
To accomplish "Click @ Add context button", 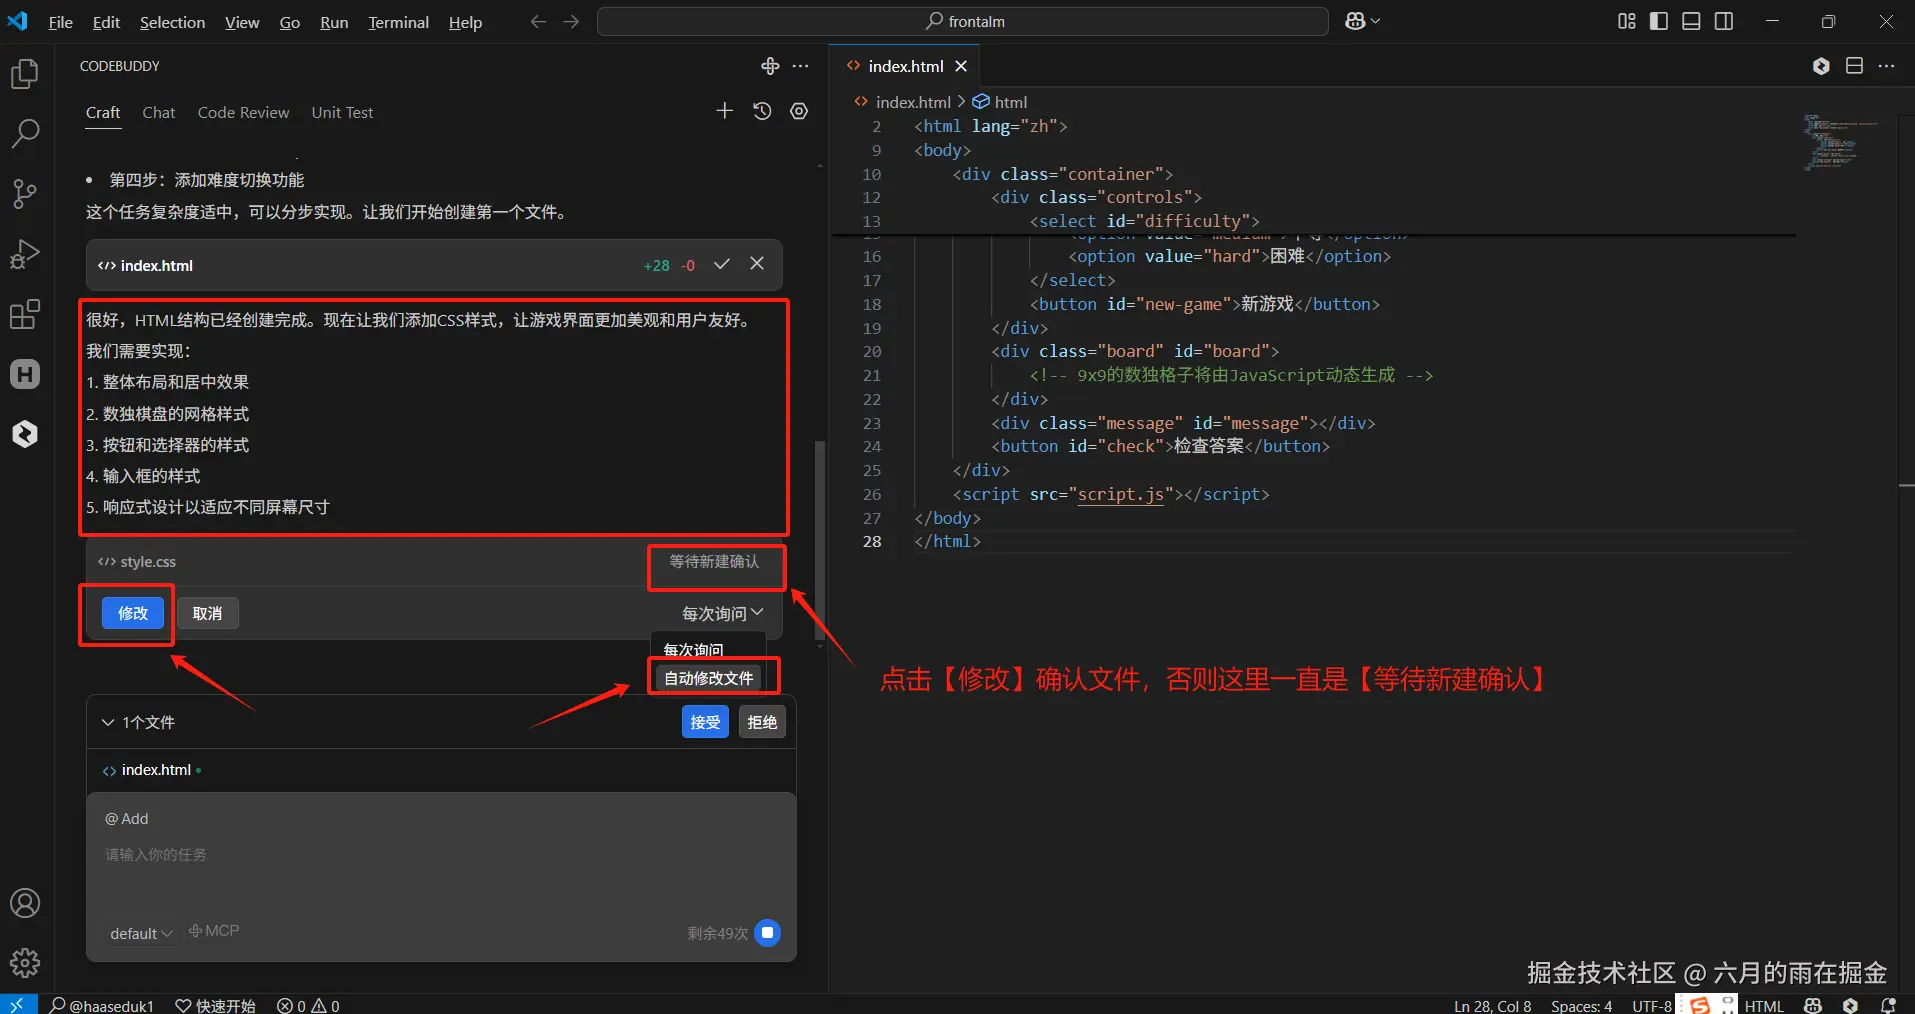I will 127,818.
